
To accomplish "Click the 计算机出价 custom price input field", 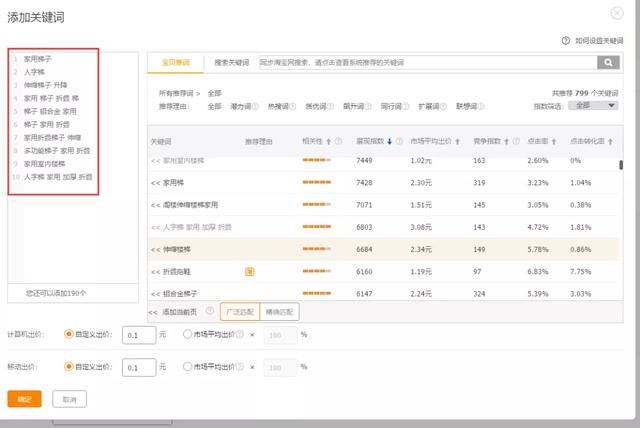I will click(x=138, y=335).
